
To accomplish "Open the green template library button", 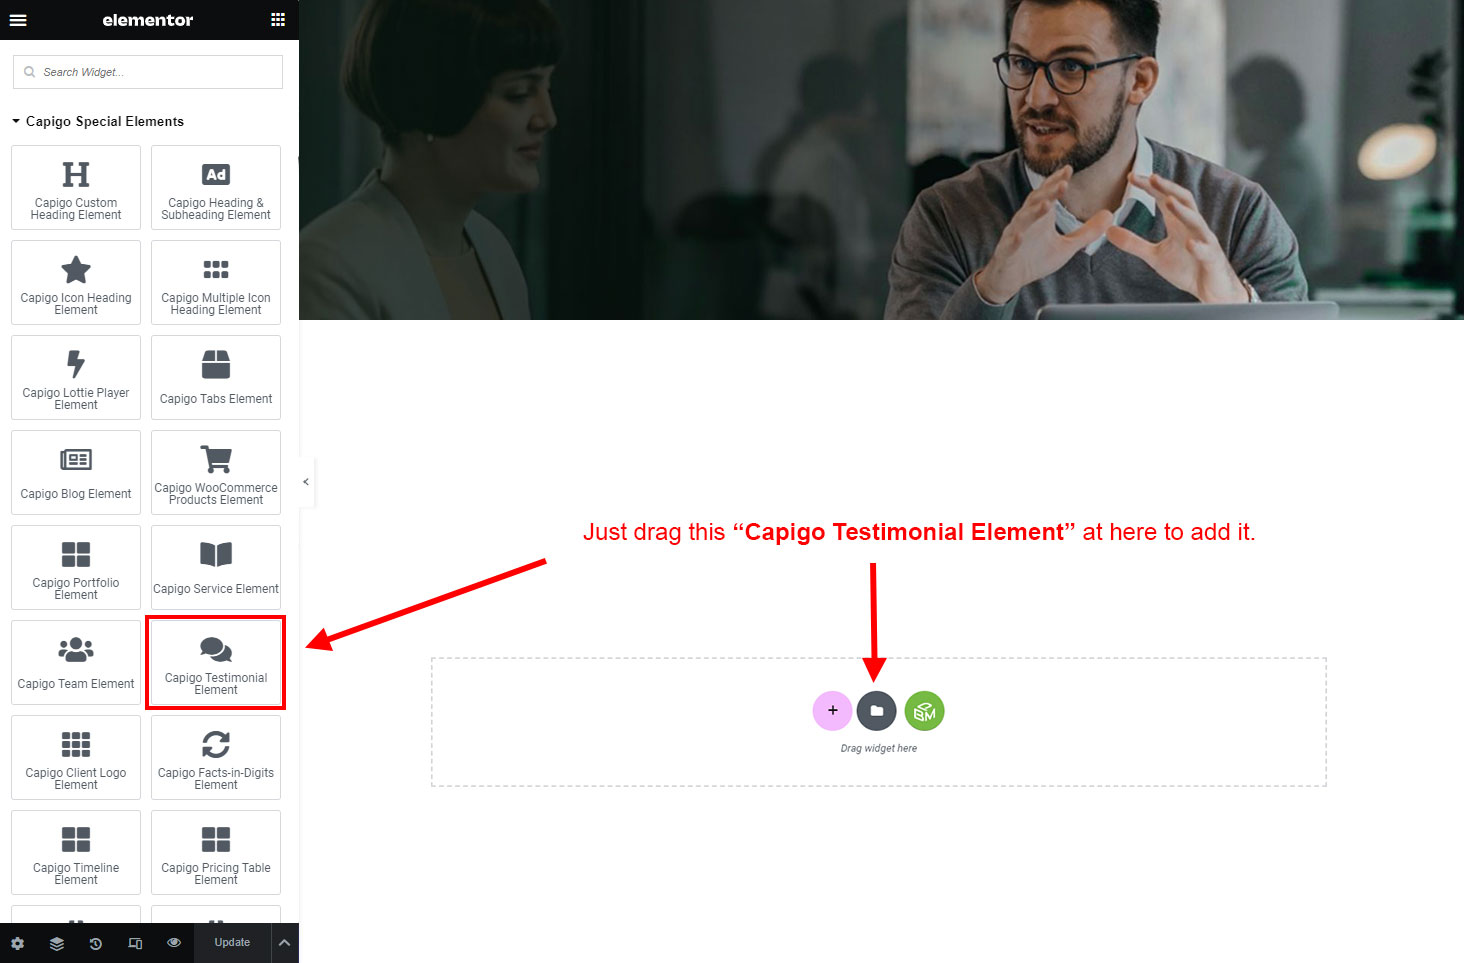I will click(924, 711).
